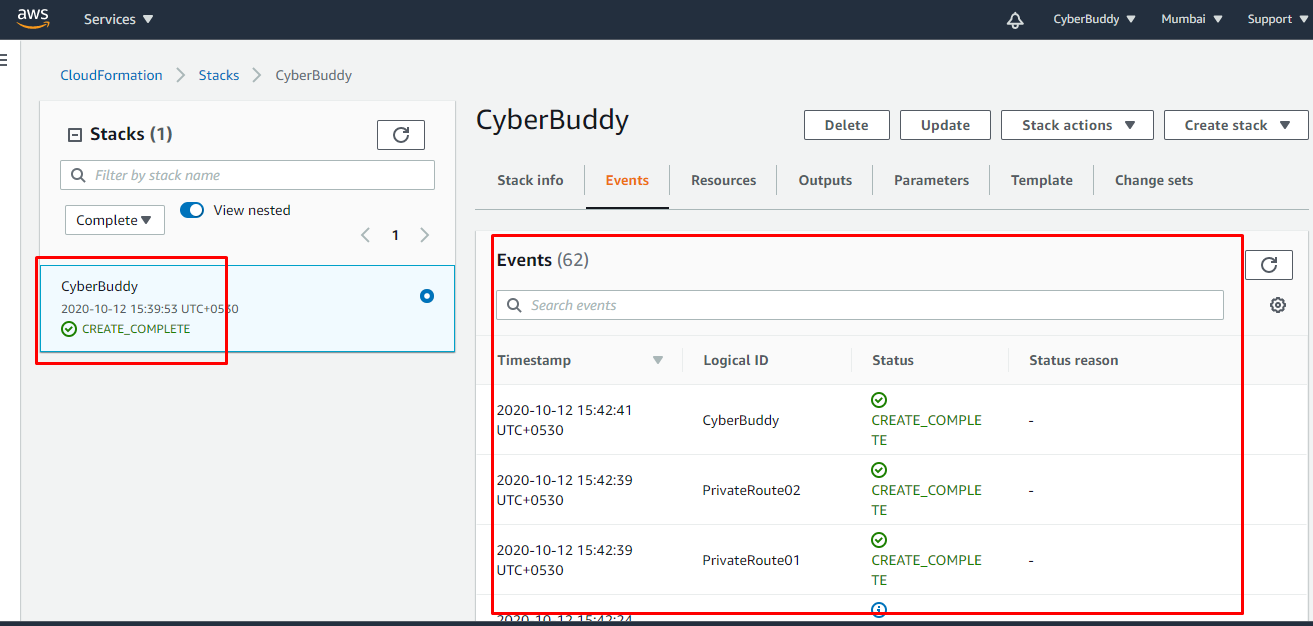Refresh the events list

pyautogui.click(x=1268, y=265)
